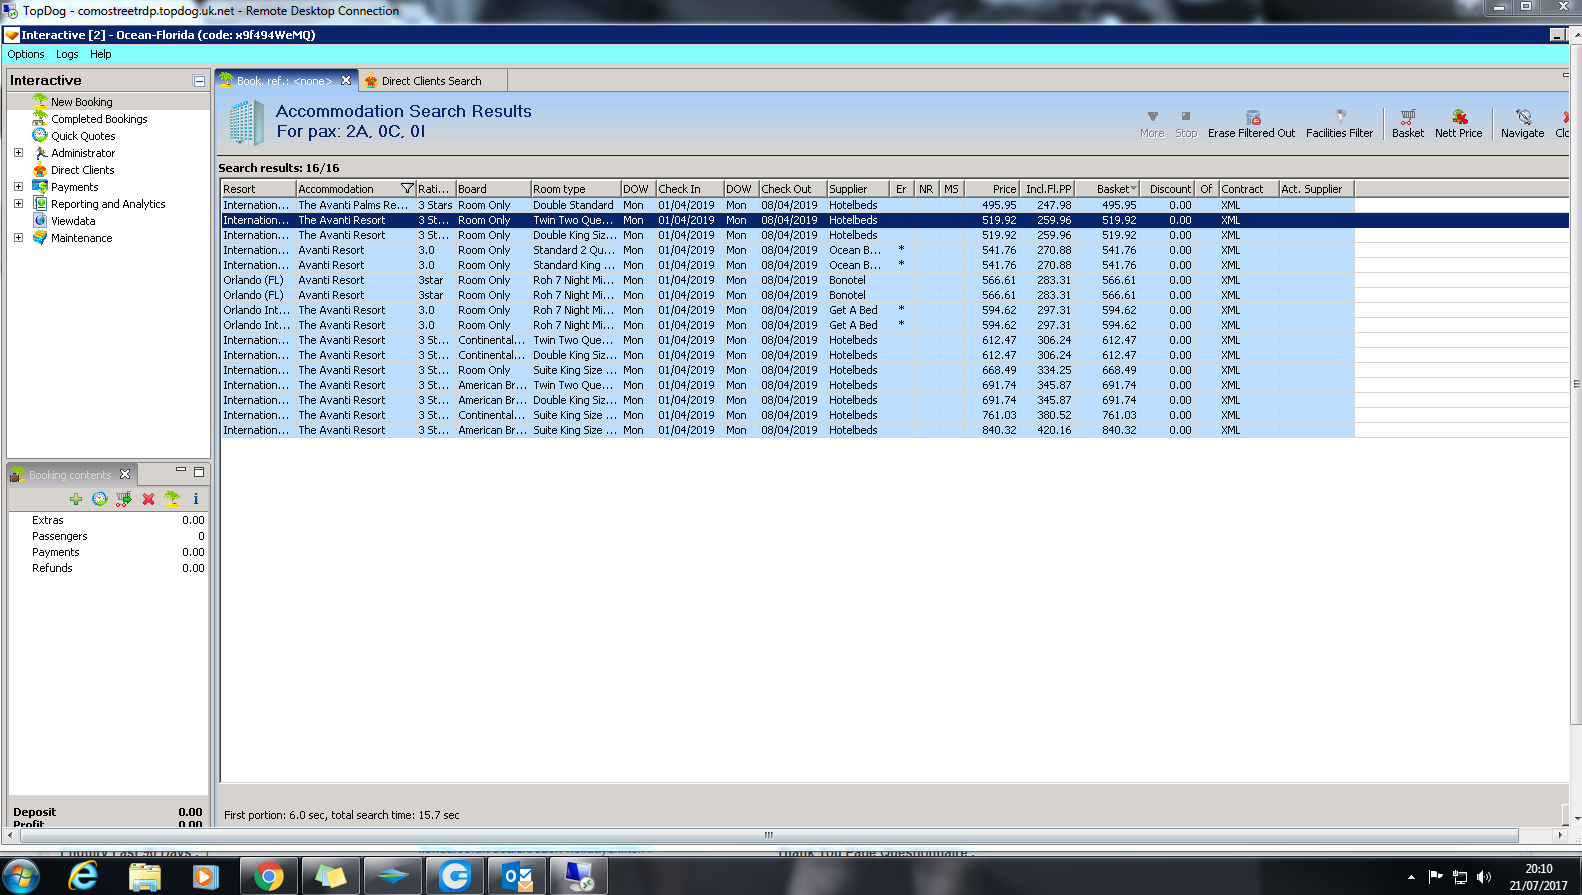Close the Booking contents tab
The width and height of the screenshot is (1582, 895).
point(125,475)
